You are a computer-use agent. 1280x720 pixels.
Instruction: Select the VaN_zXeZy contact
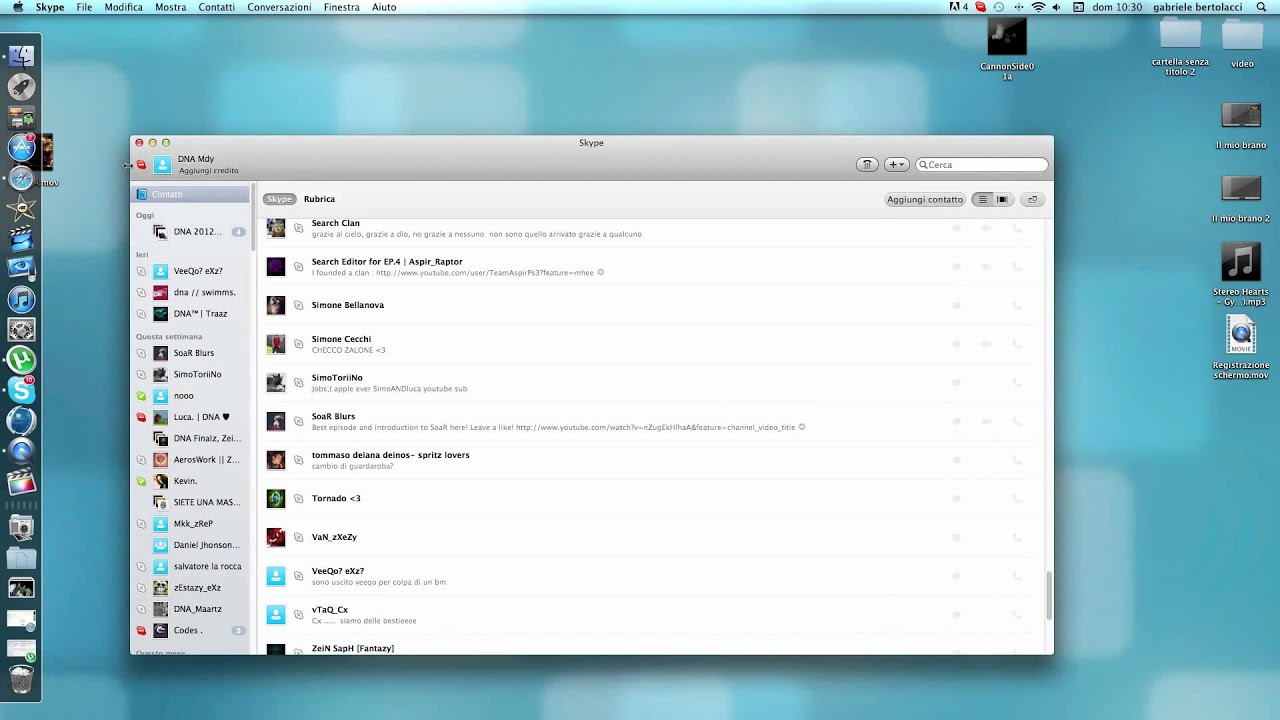[650, 537]
